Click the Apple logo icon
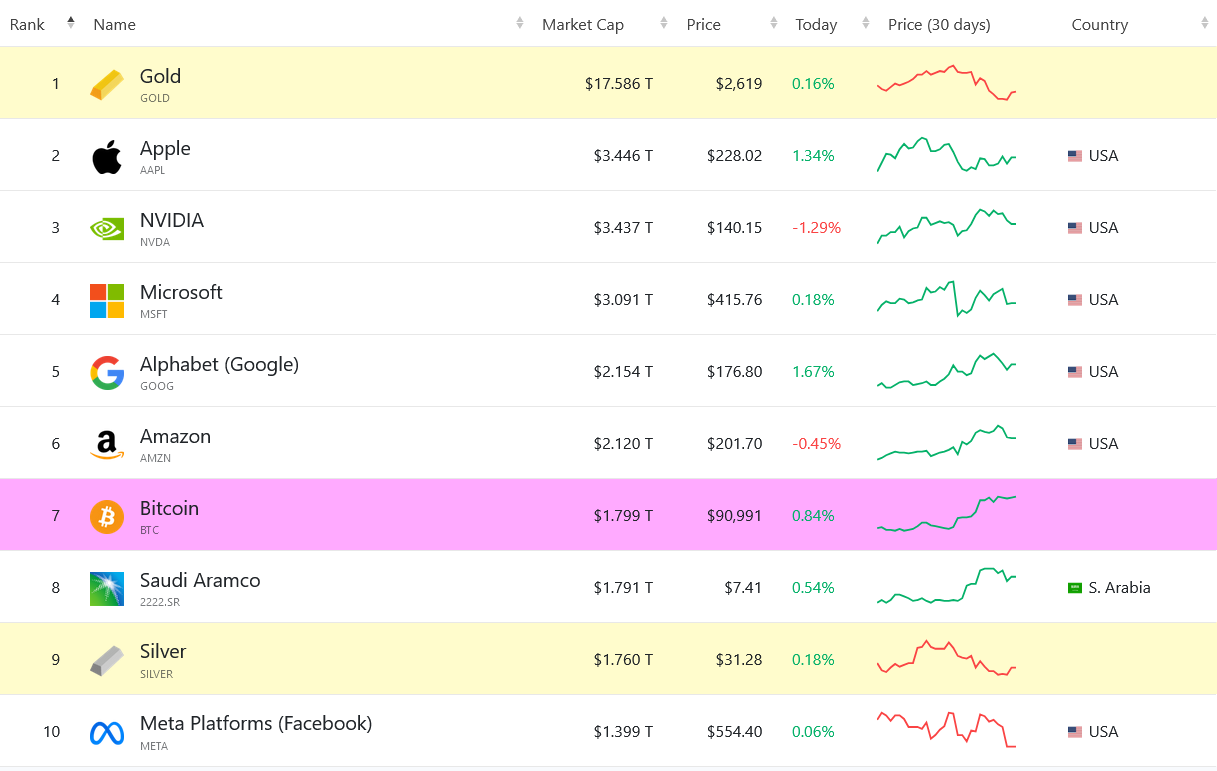This screenshot has width=1217, height=771. pos(107,157)
